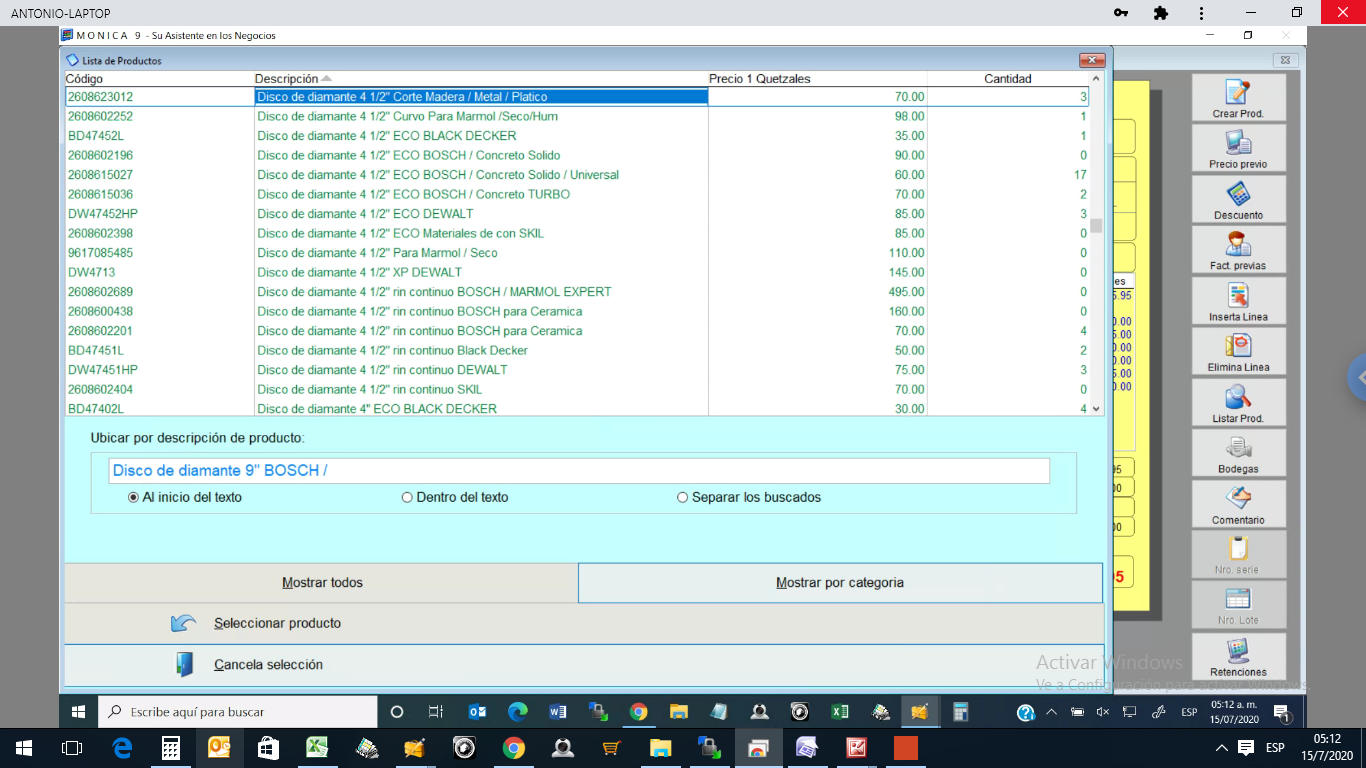This screenshot has height=768, width=1366.
Task: Click scroll-up arrow of product list
Action: click(1096, 78)
